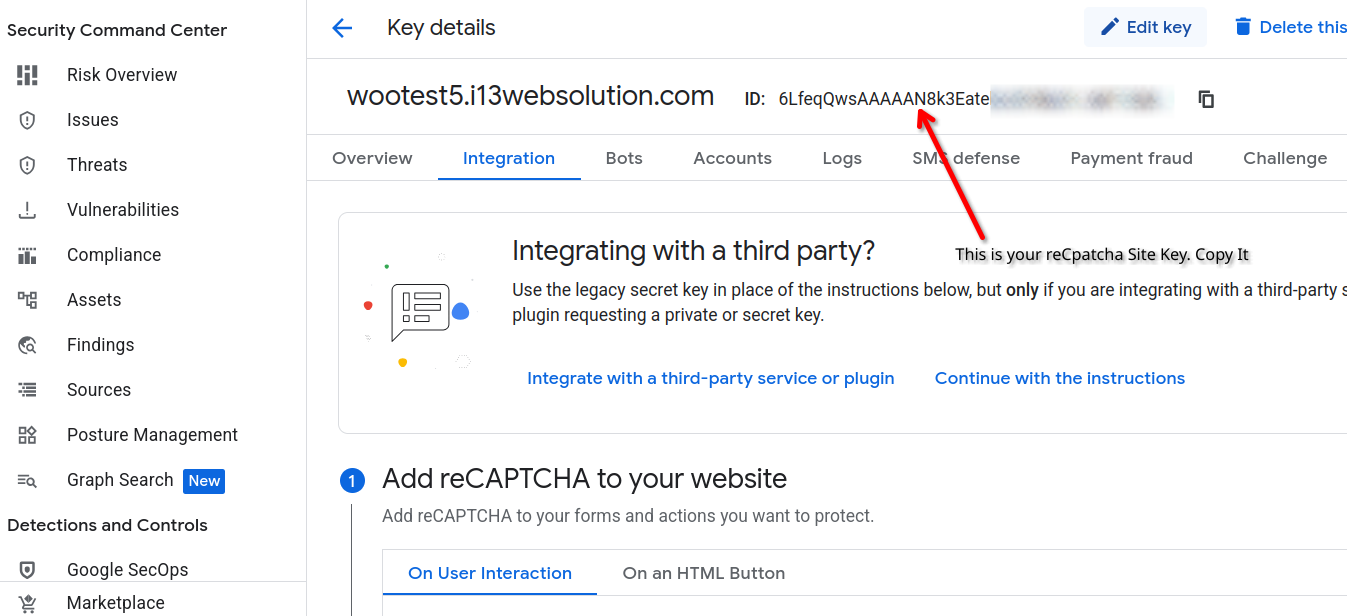Image resolution: width=1347 pixels, height=616 pixels.
Task: Click the Edit key button
Action: (x=1145, y=27)
